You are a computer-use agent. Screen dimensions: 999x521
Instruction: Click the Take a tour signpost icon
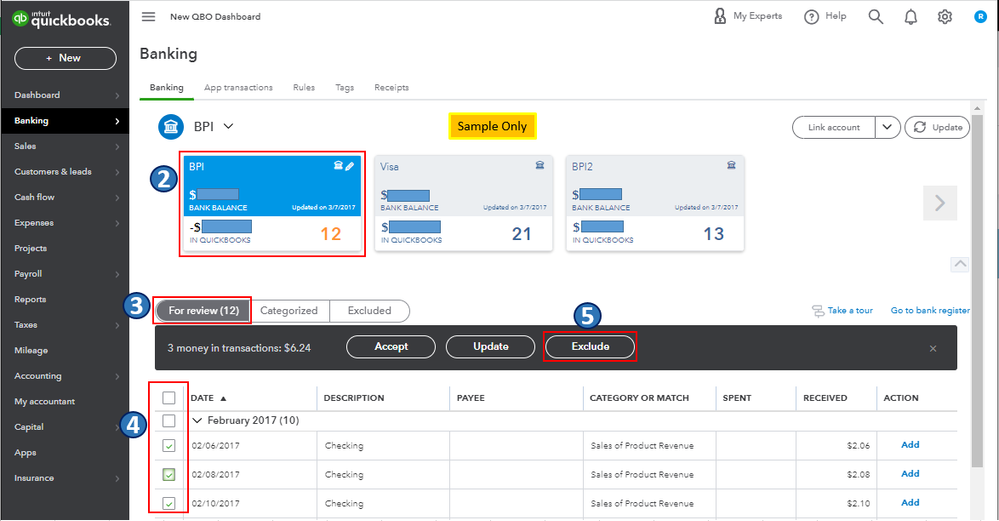point(818,311)
